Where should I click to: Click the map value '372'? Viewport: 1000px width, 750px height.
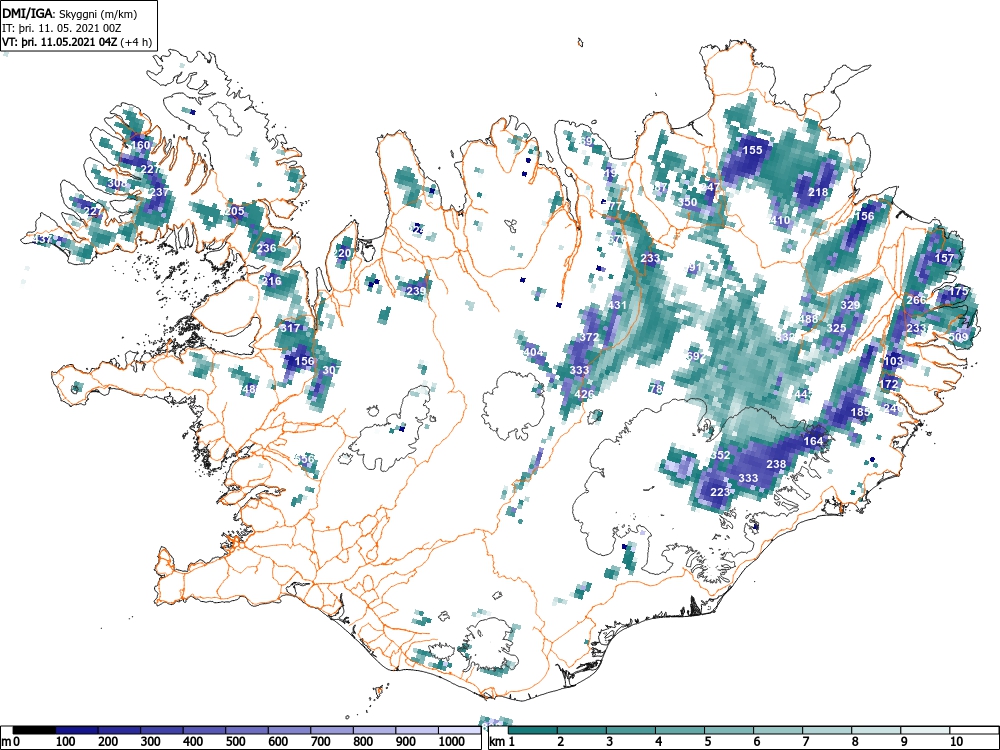[589, 337]
